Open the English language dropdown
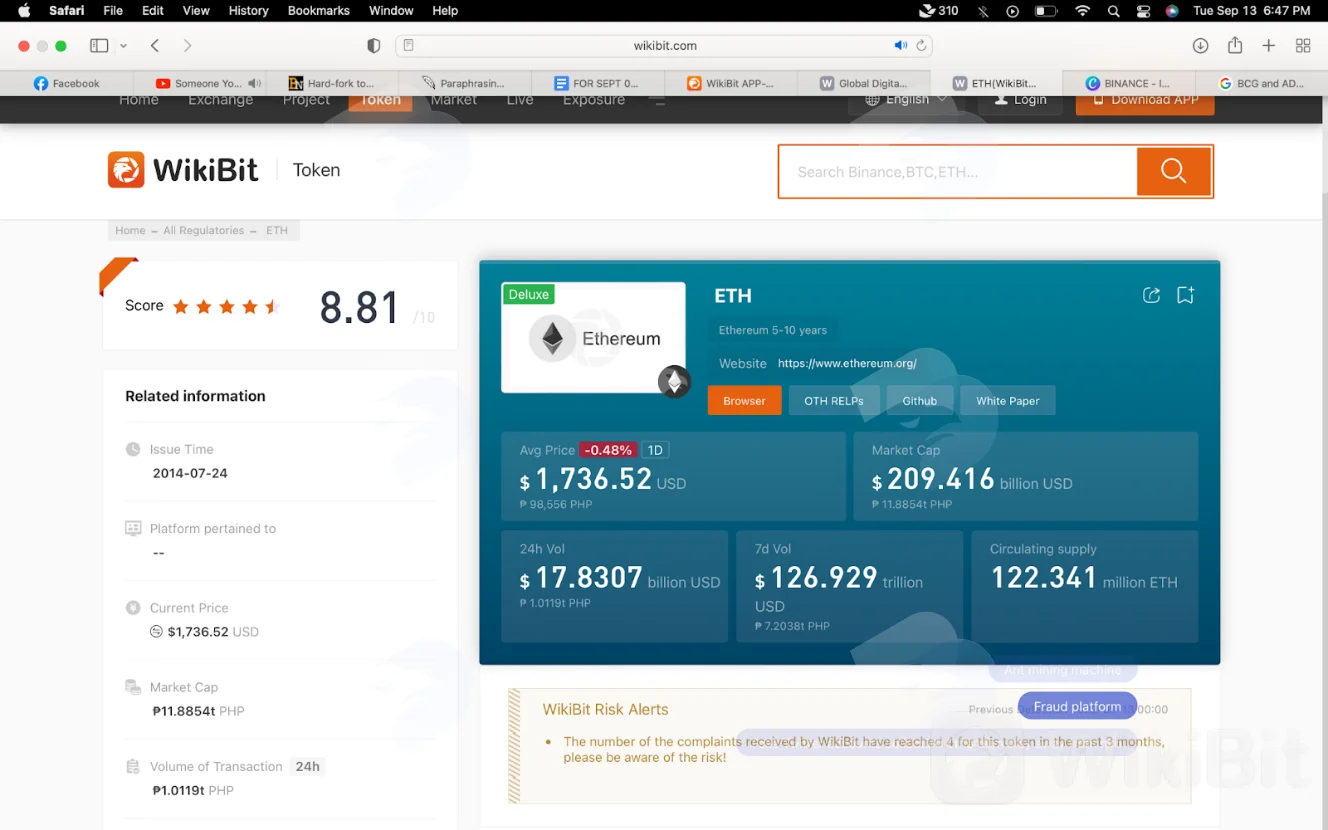Image resolution: width=1328 pixels, height=830 pixels. (905, 99)
